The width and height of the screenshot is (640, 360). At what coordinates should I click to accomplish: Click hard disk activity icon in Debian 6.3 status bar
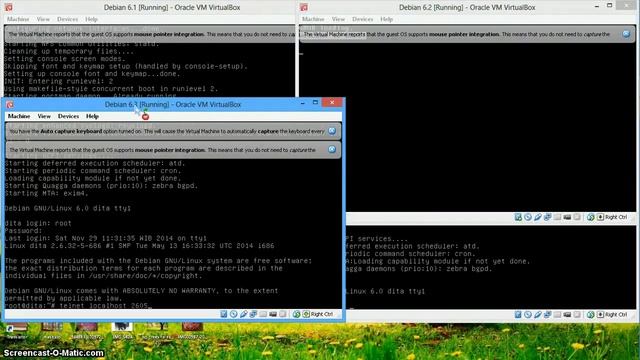224,314
